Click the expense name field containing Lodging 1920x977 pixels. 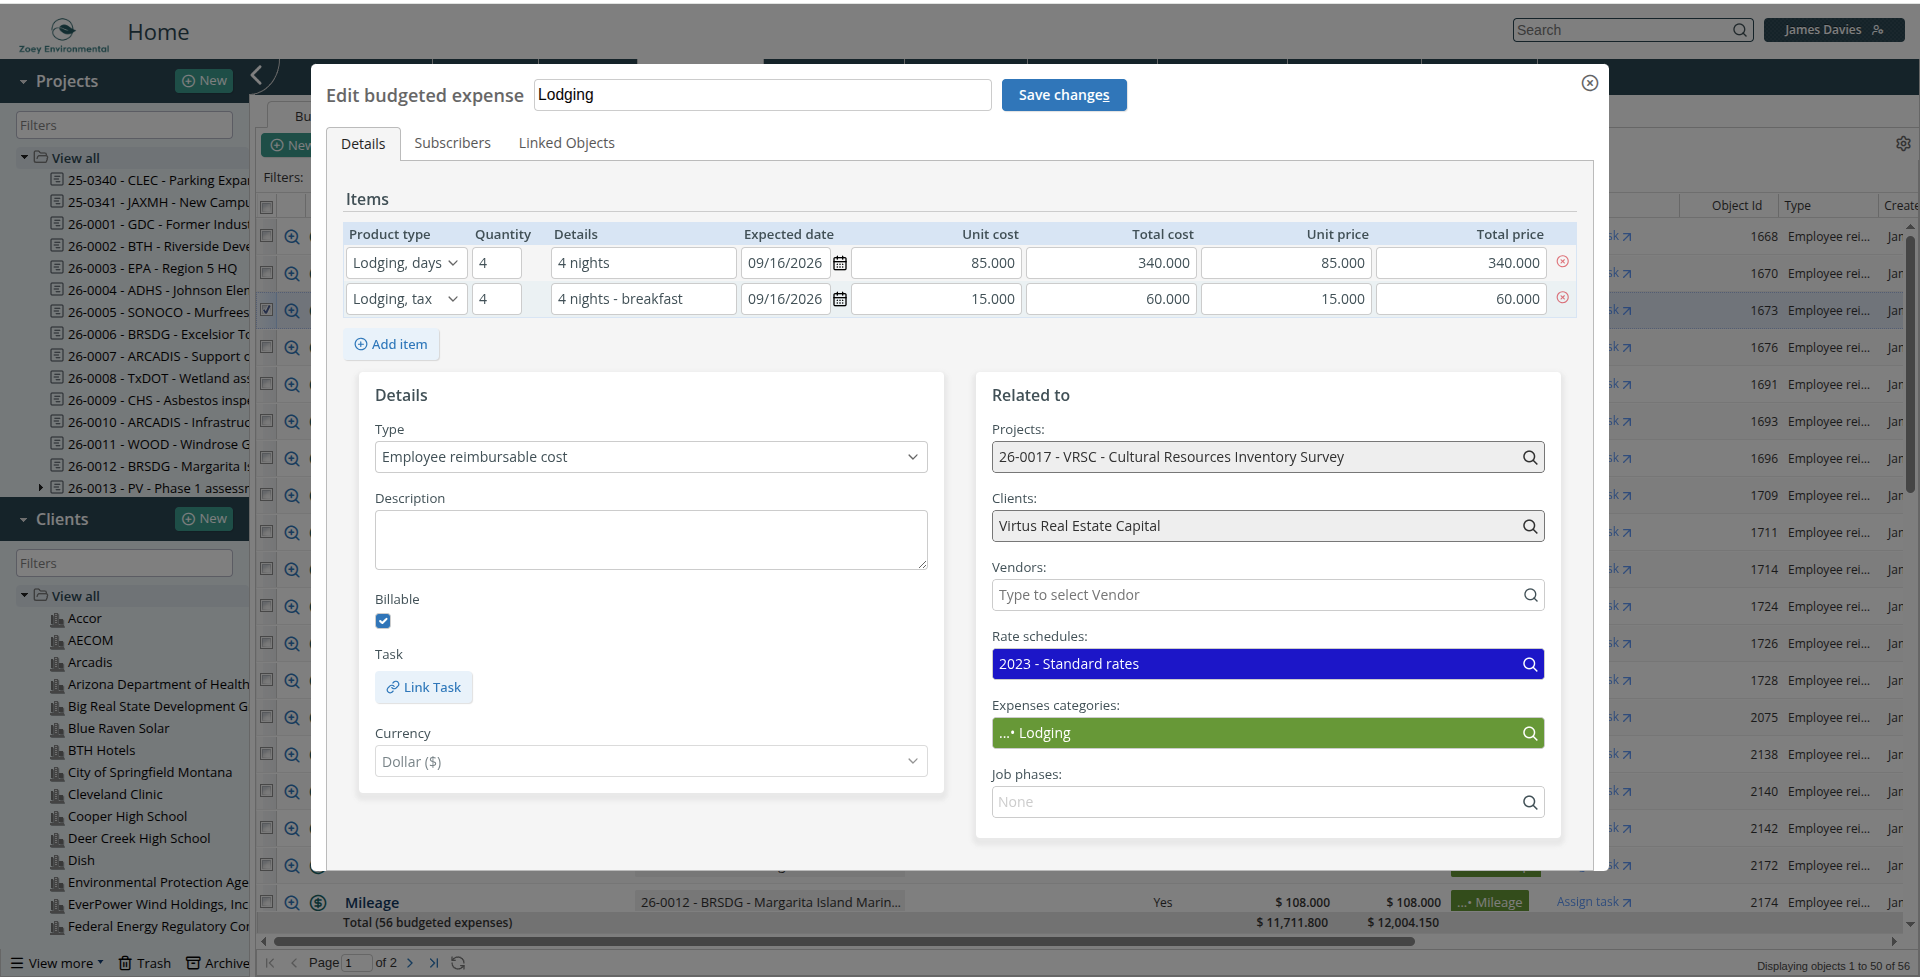pyautogui.click(x=762, y=95)
